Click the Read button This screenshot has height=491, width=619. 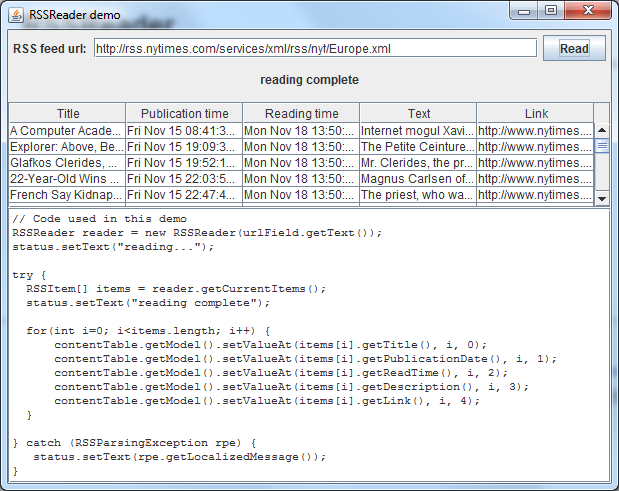pos(574,48)
